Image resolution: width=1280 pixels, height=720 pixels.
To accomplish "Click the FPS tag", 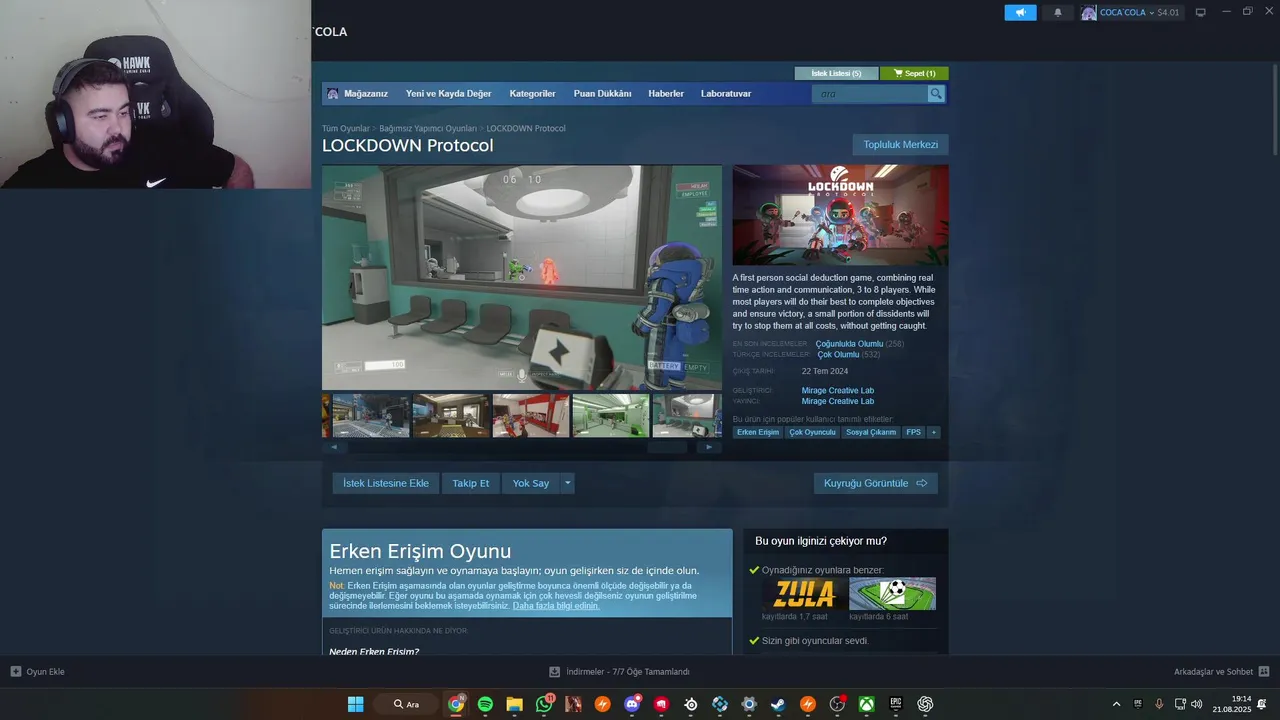I will (914, 432).
